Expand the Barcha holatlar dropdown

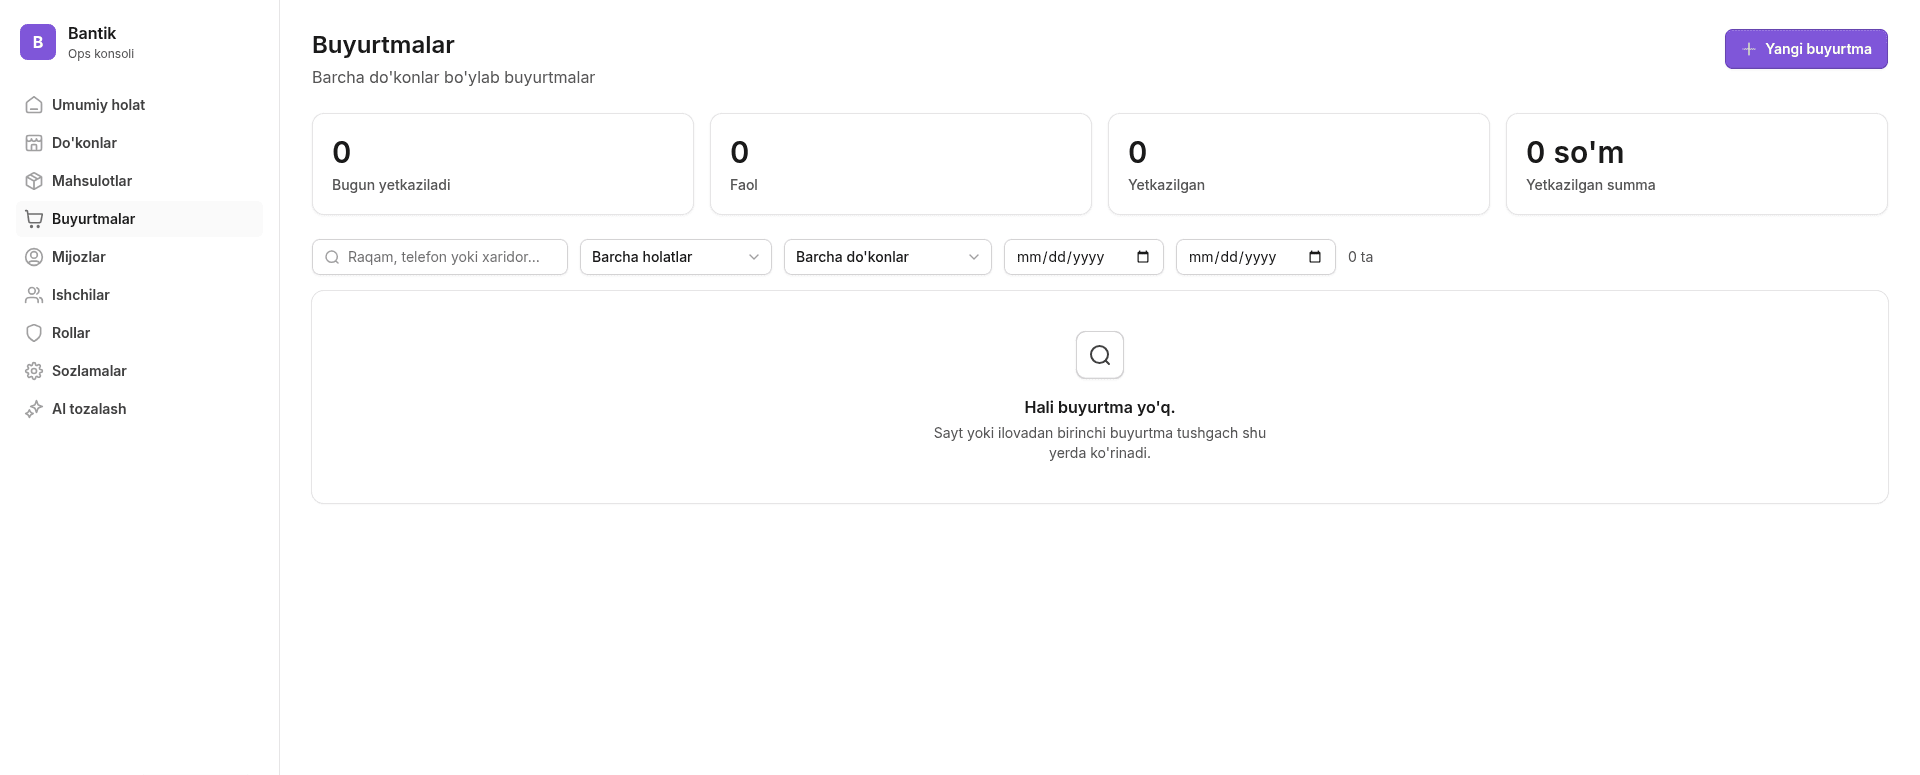(676, 257)
